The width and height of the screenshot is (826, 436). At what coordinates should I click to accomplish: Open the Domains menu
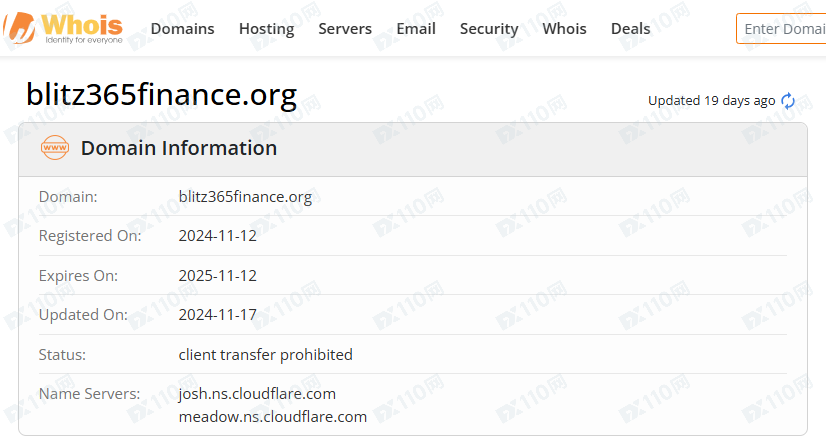coord(182,29)
